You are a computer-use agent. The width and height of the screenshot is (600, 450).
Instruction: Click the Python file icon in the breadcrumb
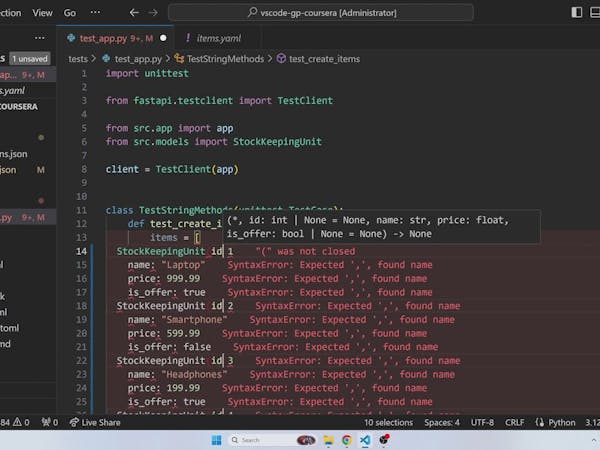pyautogui.click(x=106, y=59)
